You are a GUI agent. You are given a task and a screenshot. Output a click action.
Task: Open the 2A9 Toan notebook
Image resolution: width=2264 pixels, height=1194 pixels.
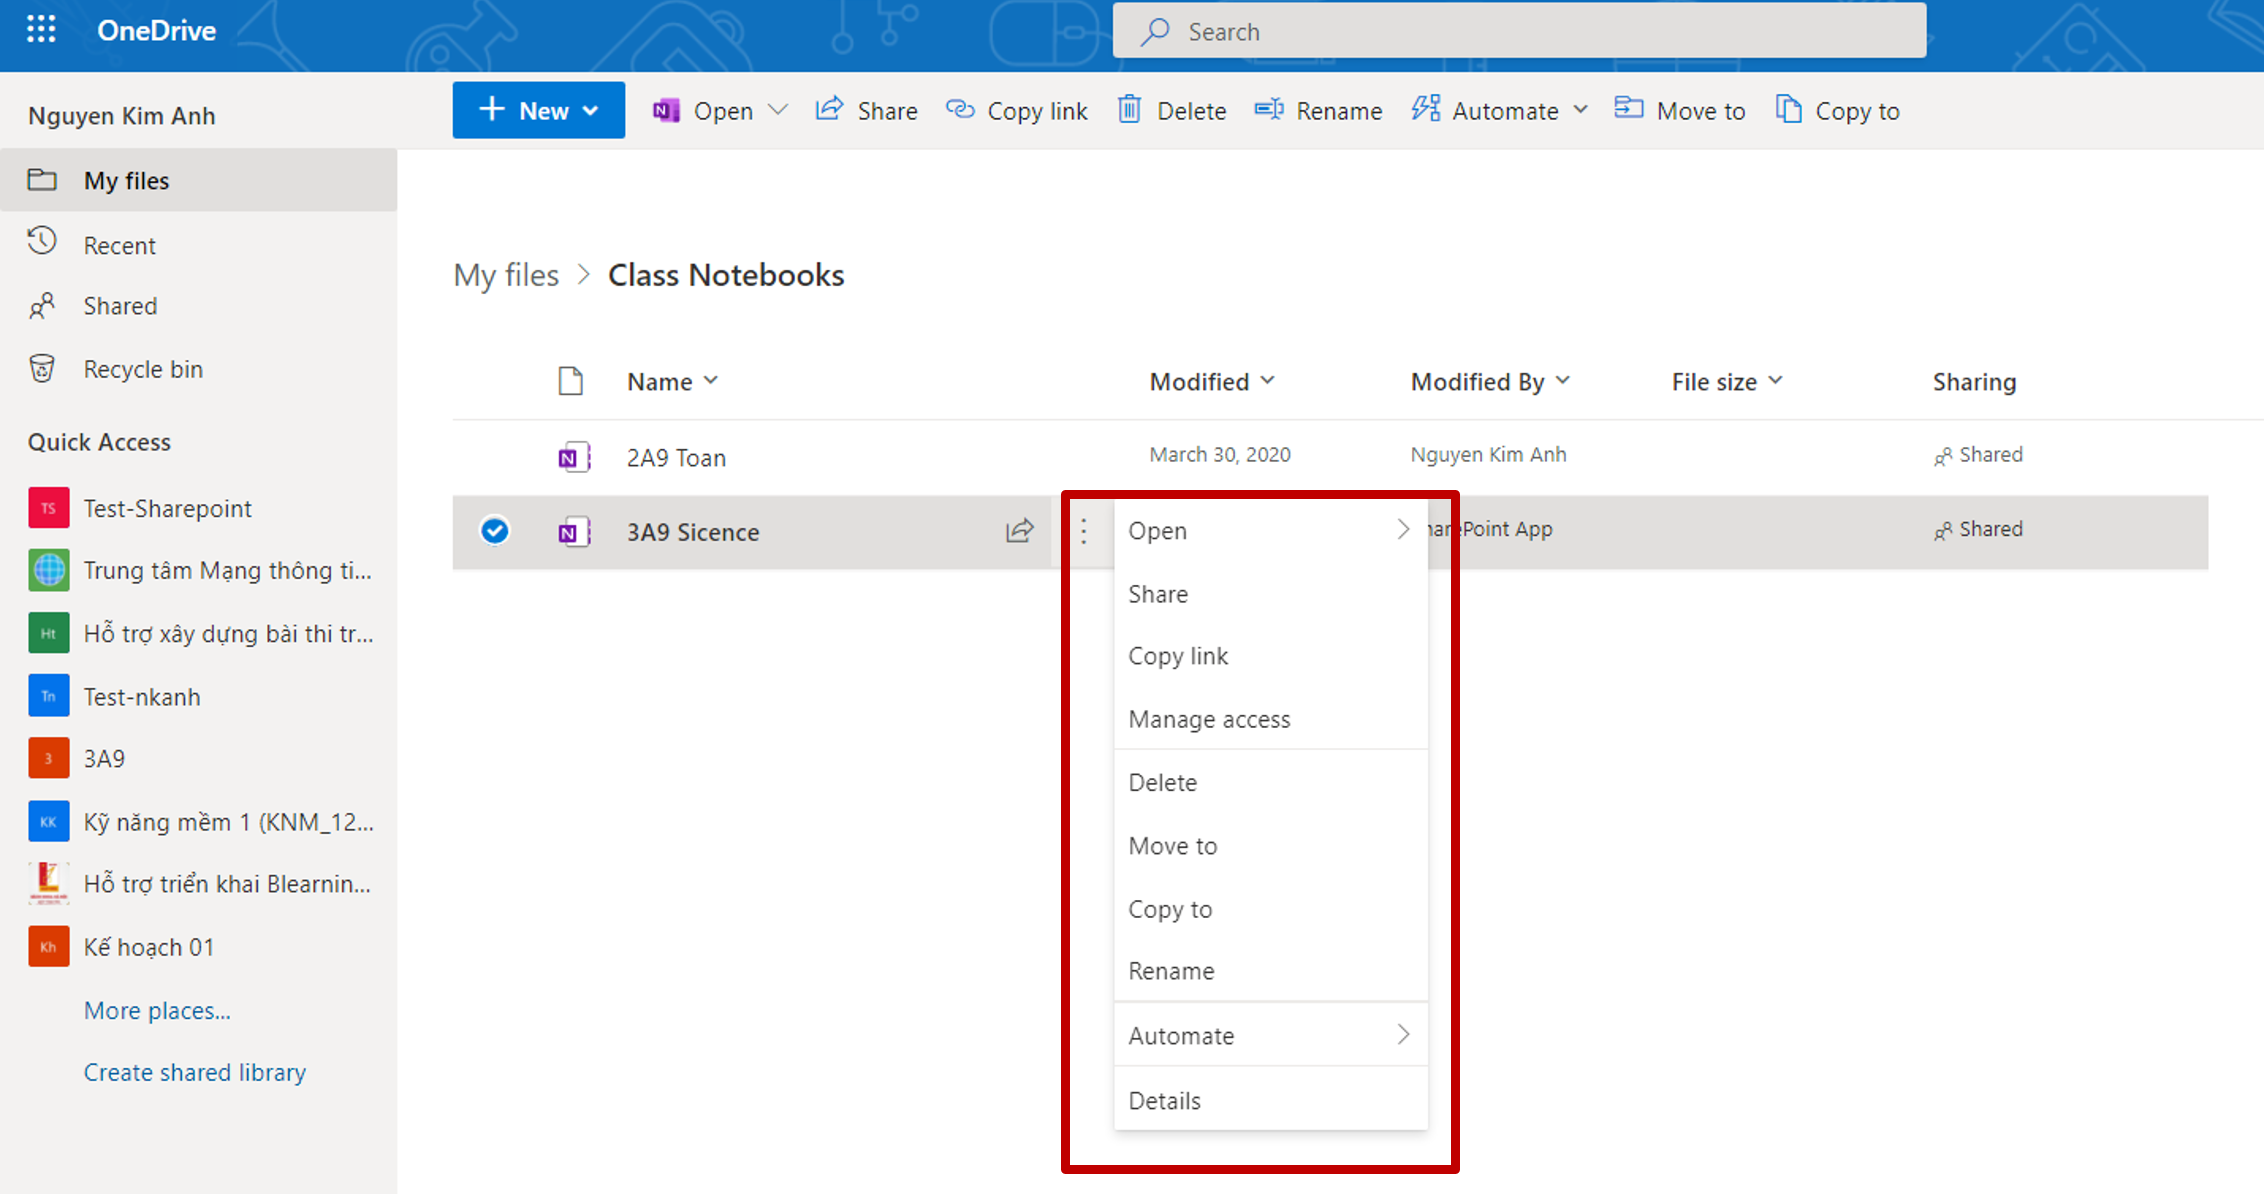(x=676, y=457)
